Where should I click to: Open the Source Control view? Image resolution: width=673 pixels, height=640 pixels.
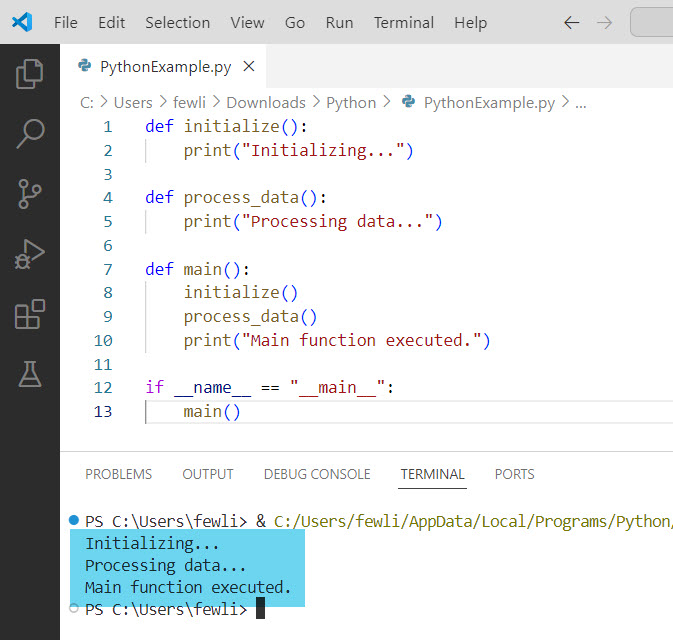click(30, 194)
